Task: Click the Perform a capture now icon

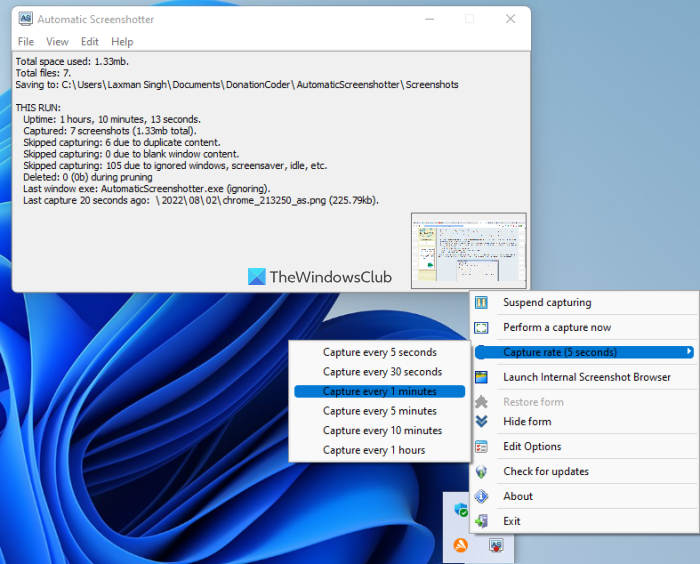Action: (481, 328)
